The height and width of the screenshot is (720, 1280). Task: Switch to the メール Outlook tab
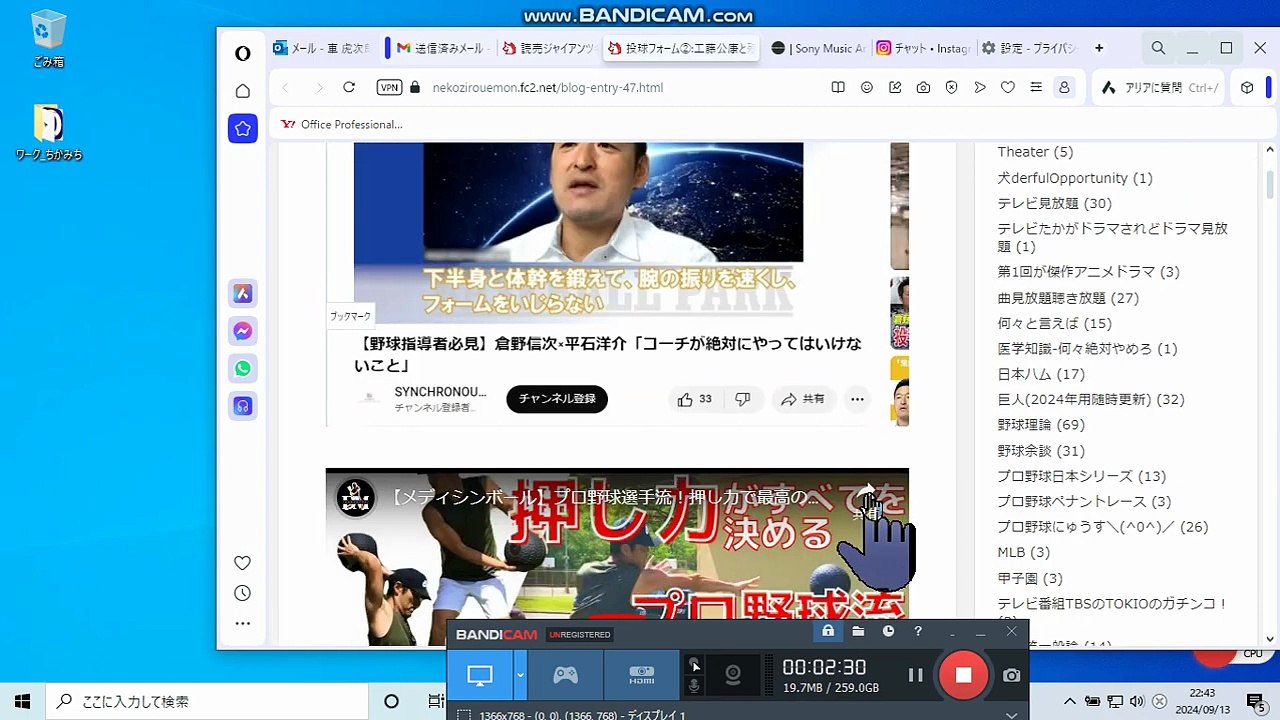322,48
